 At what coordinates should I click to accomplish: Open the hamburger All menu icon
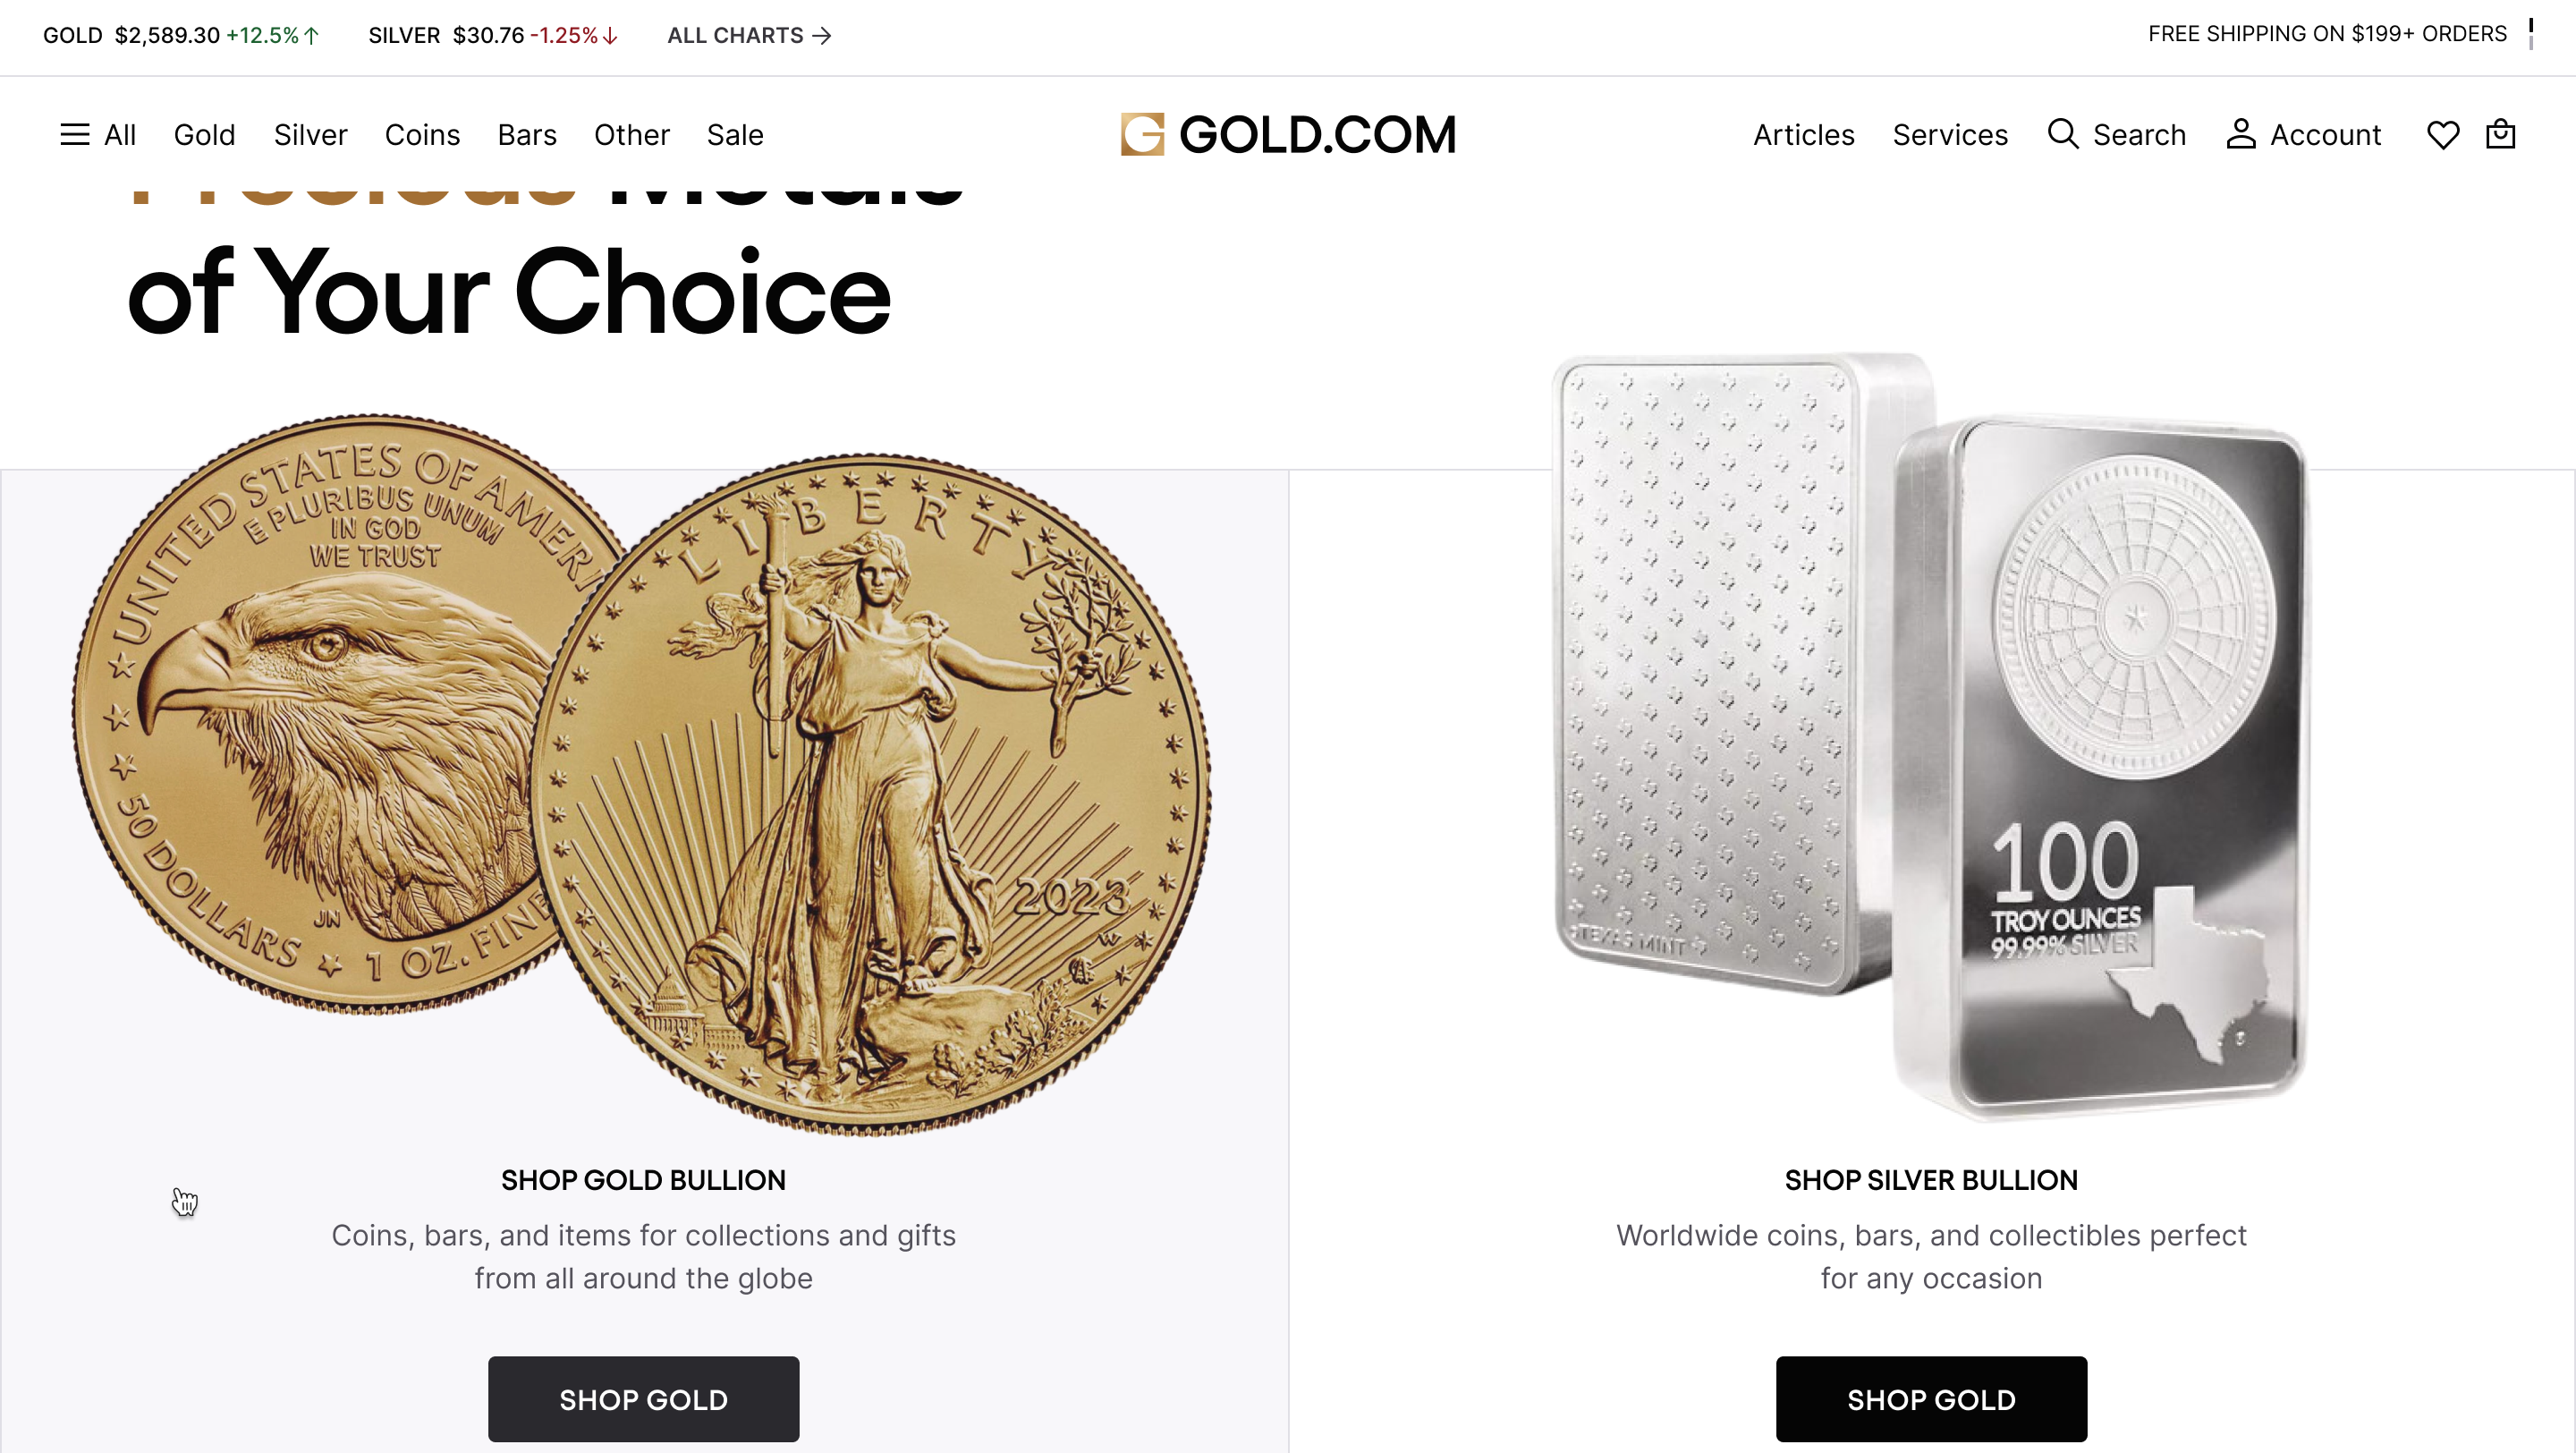[x=75, y=135]
